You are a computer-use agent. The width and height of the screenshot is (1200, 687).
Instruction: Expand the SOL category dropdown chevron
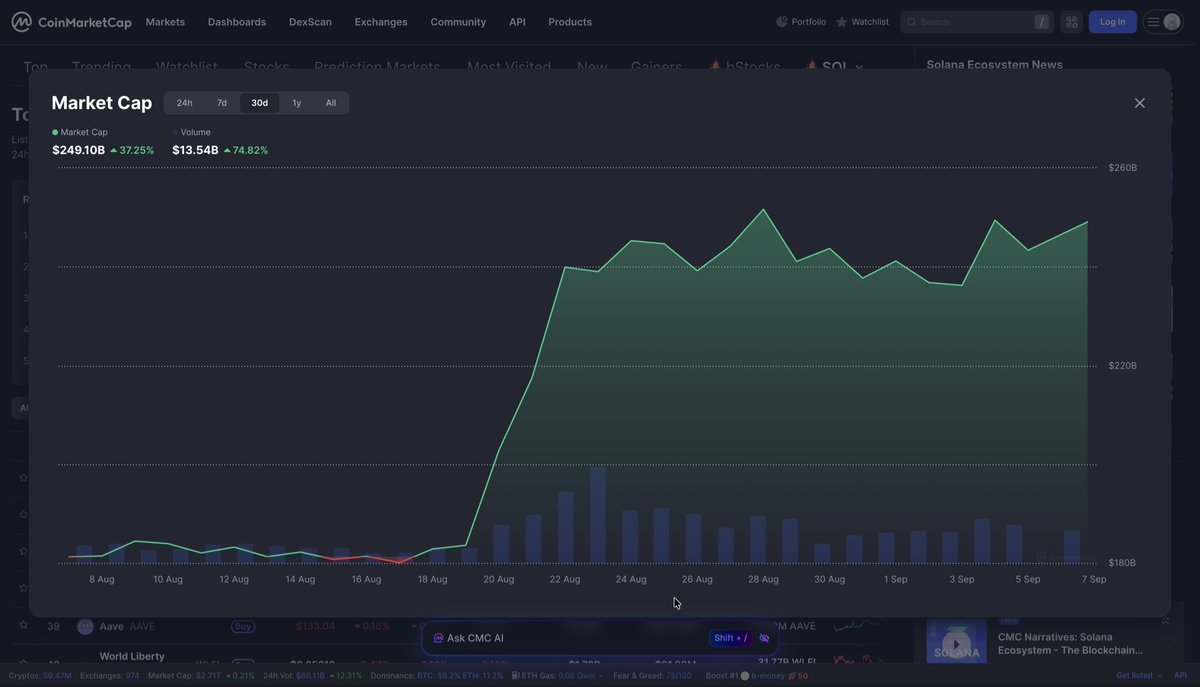(859, 67)
